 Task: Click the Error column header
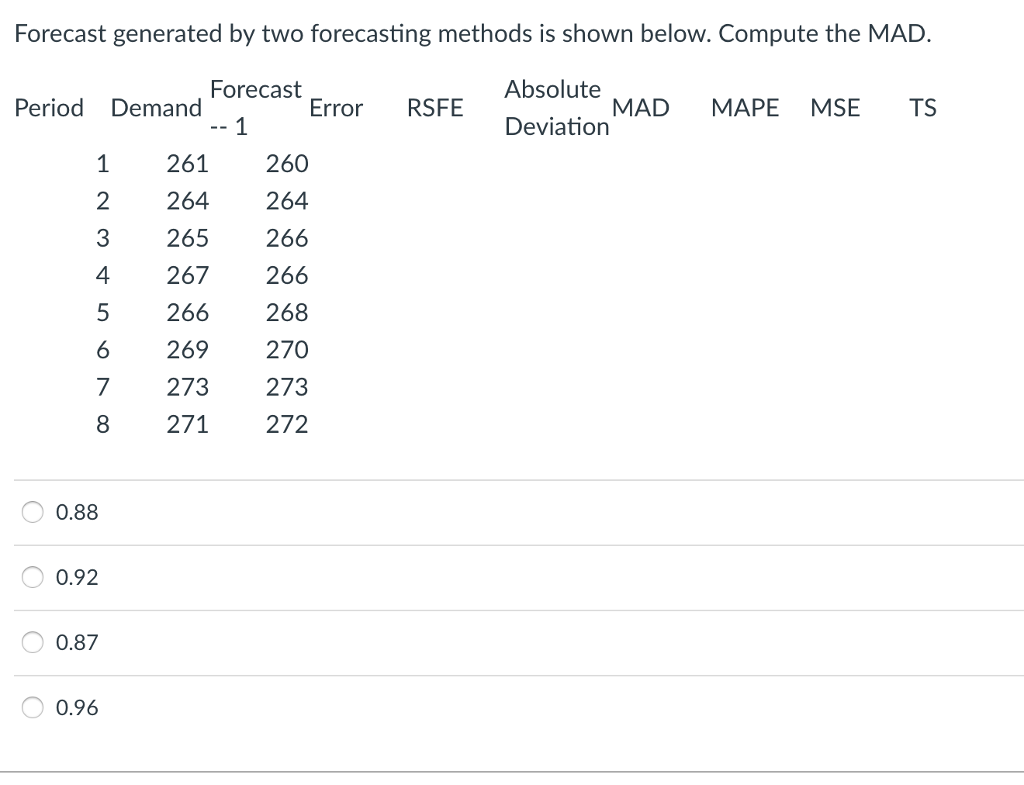pos(336,108)
